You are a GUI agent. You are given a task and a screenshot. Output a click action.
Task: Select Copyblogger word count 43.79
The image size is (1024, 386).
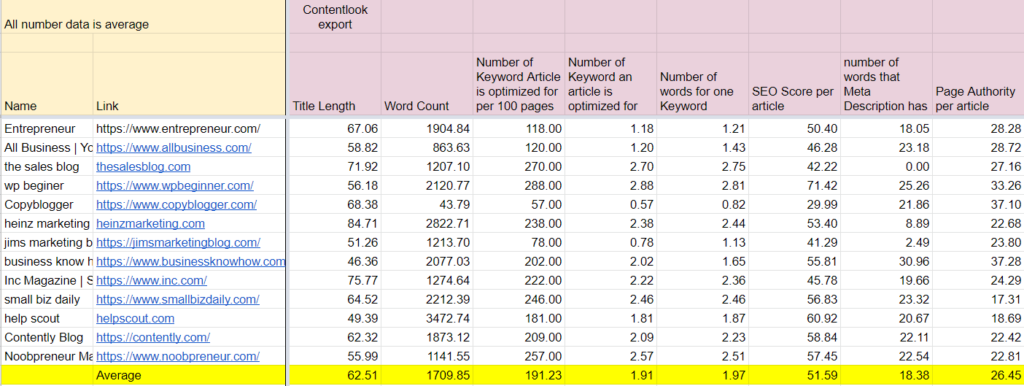tap(426, 204)
